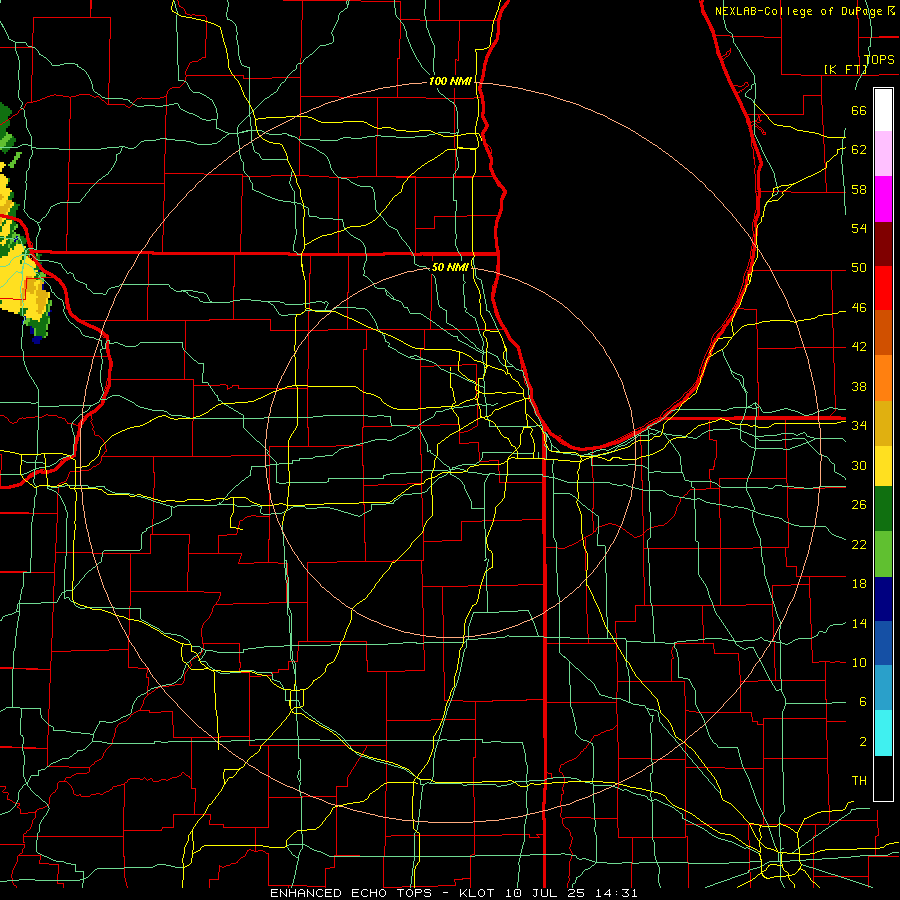Click the "(K FT)" units label

[845, 69]
